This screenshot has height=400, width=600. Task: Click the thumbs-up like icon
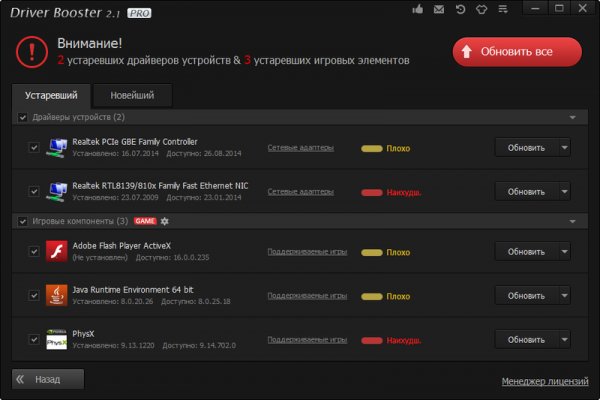(x=418, y=9)
